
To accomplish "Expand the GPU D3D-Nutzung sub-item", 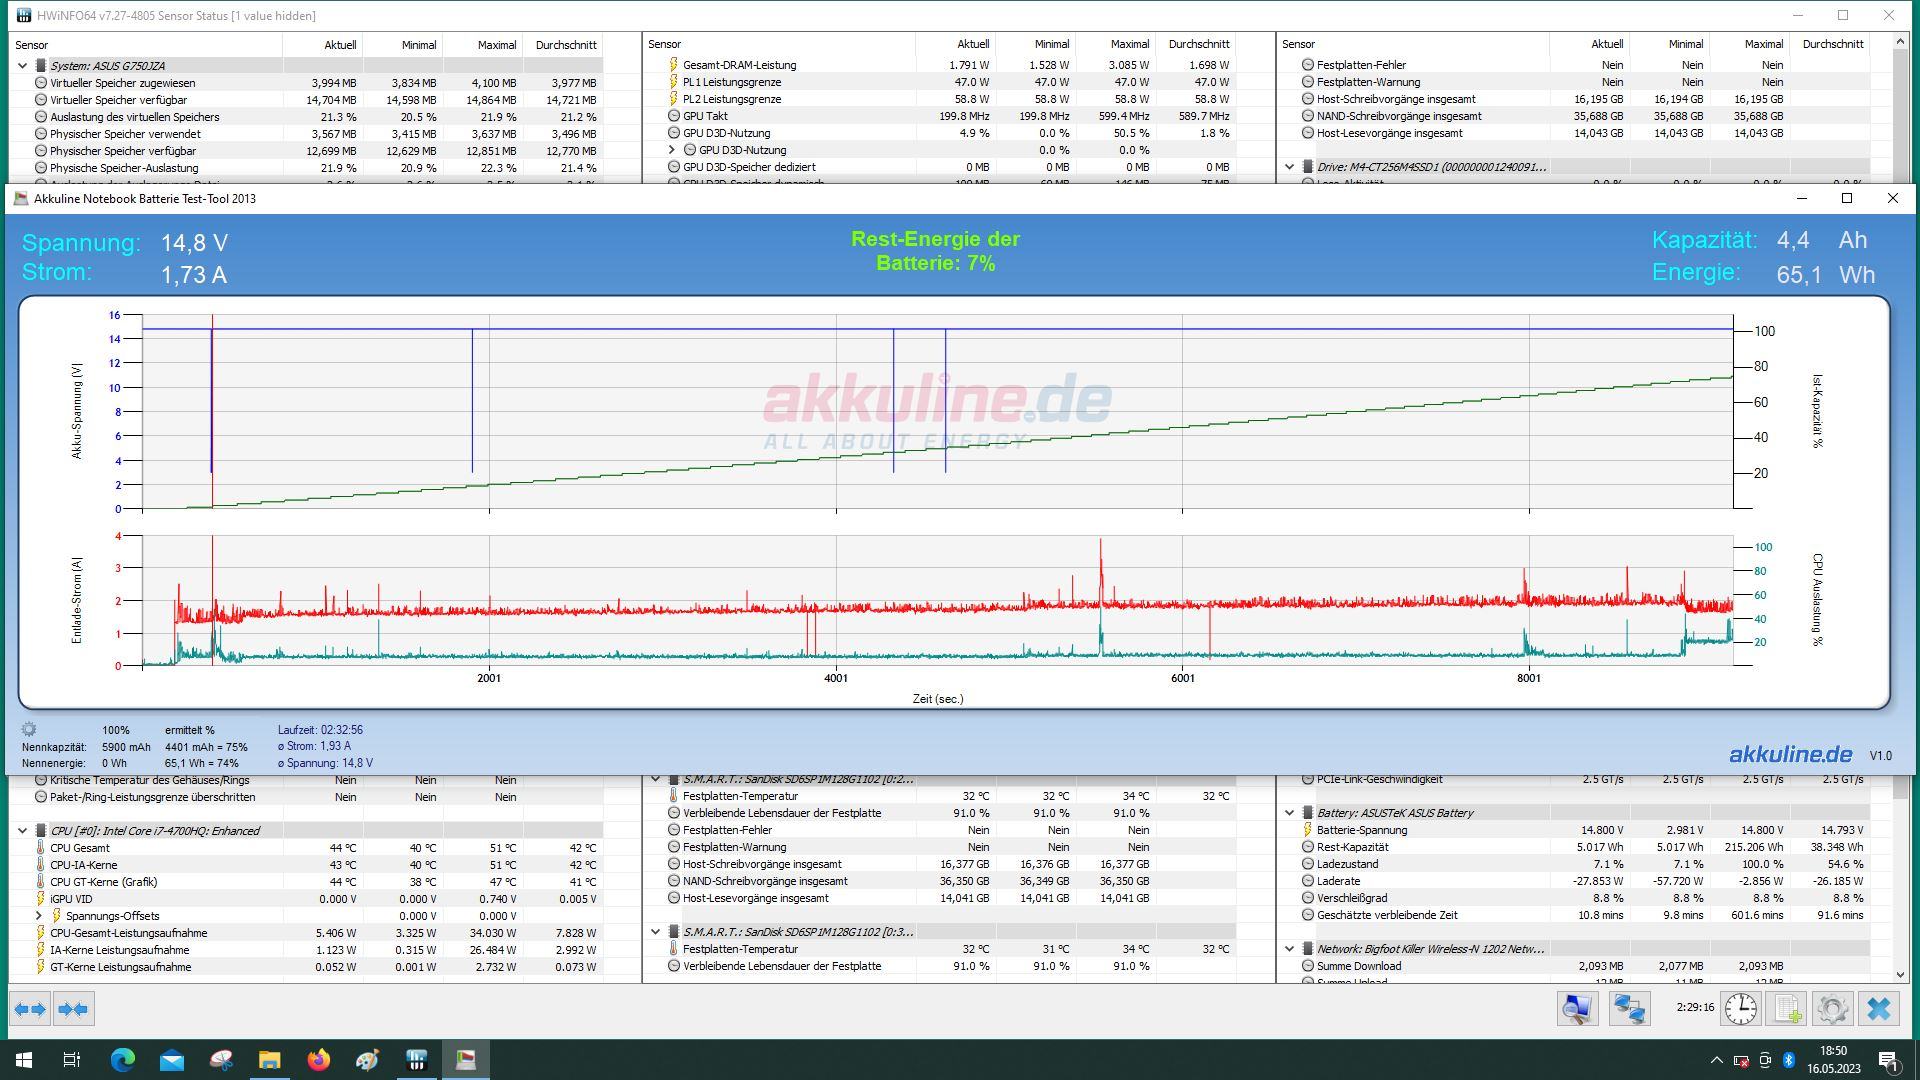I will [x=672, y=150].
